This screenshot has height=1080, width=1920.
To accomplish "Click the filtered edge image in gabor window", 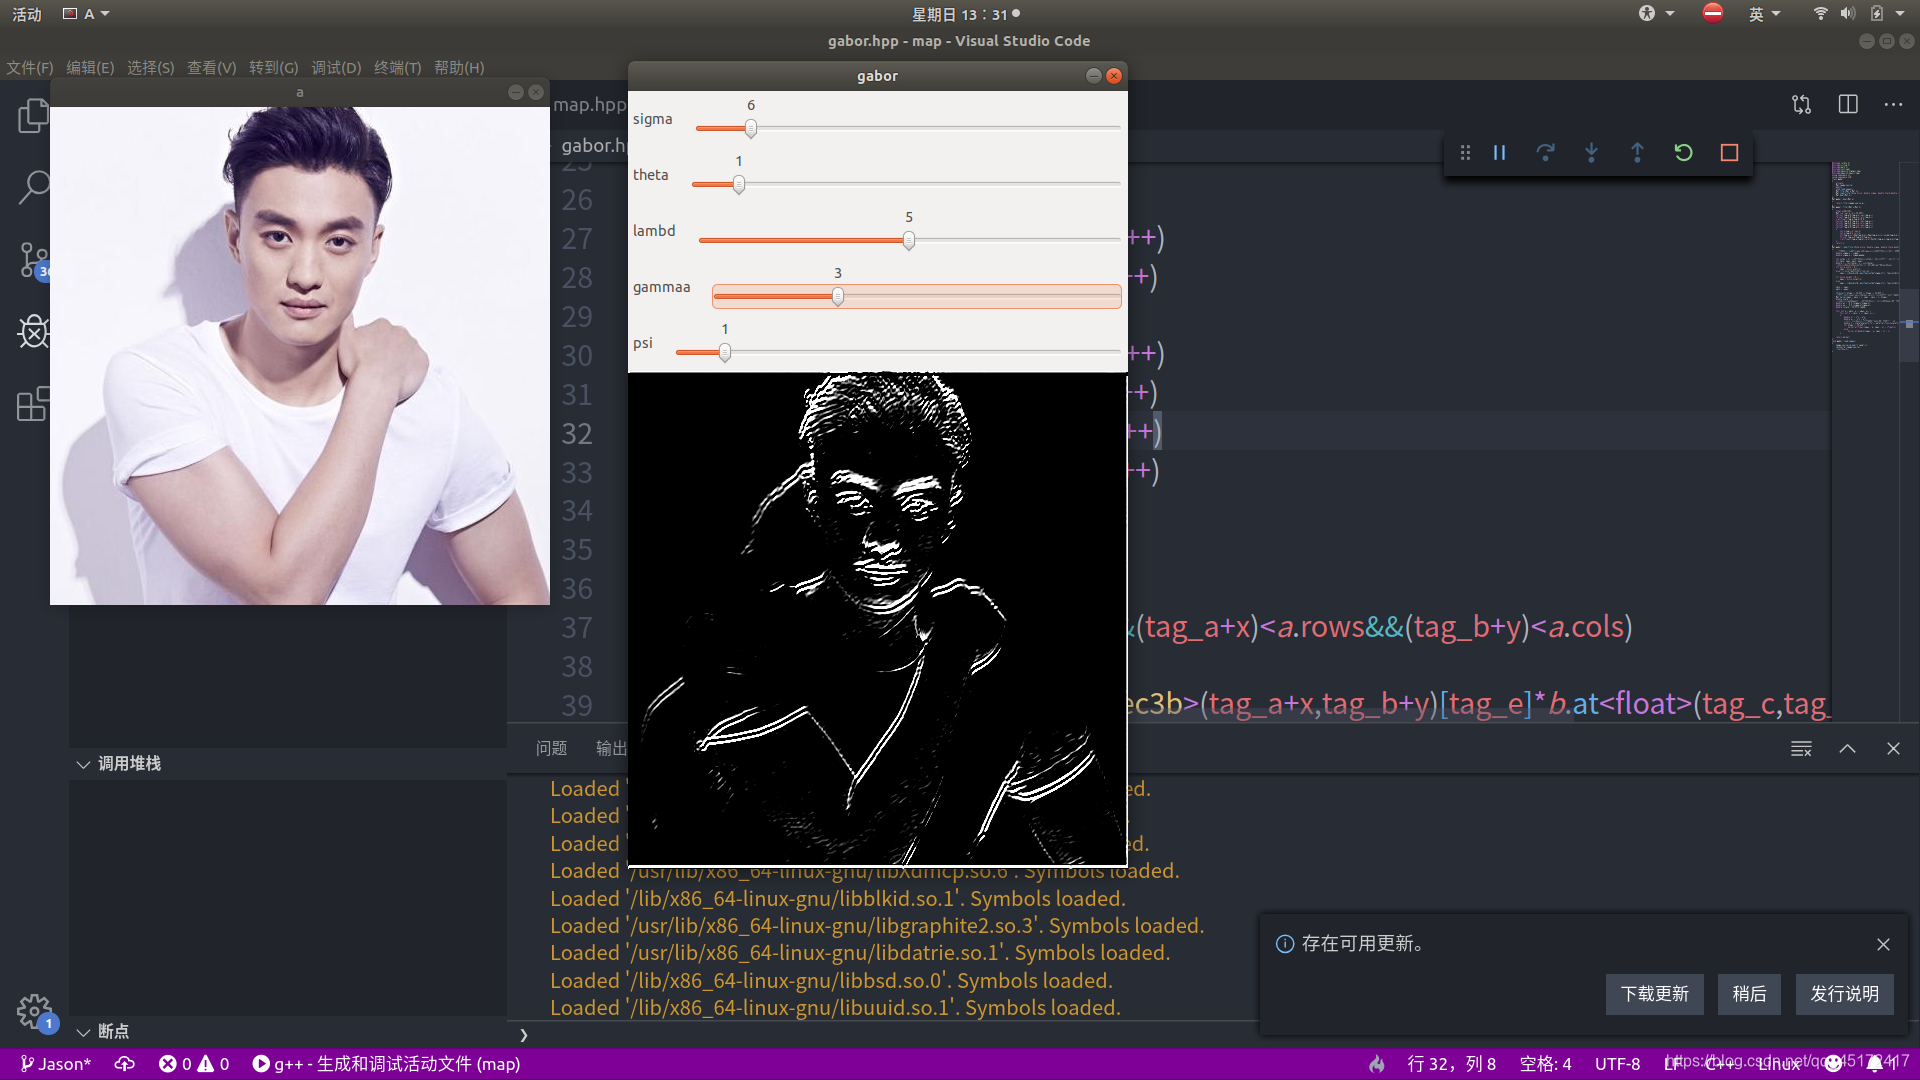I will coord(877,619).
